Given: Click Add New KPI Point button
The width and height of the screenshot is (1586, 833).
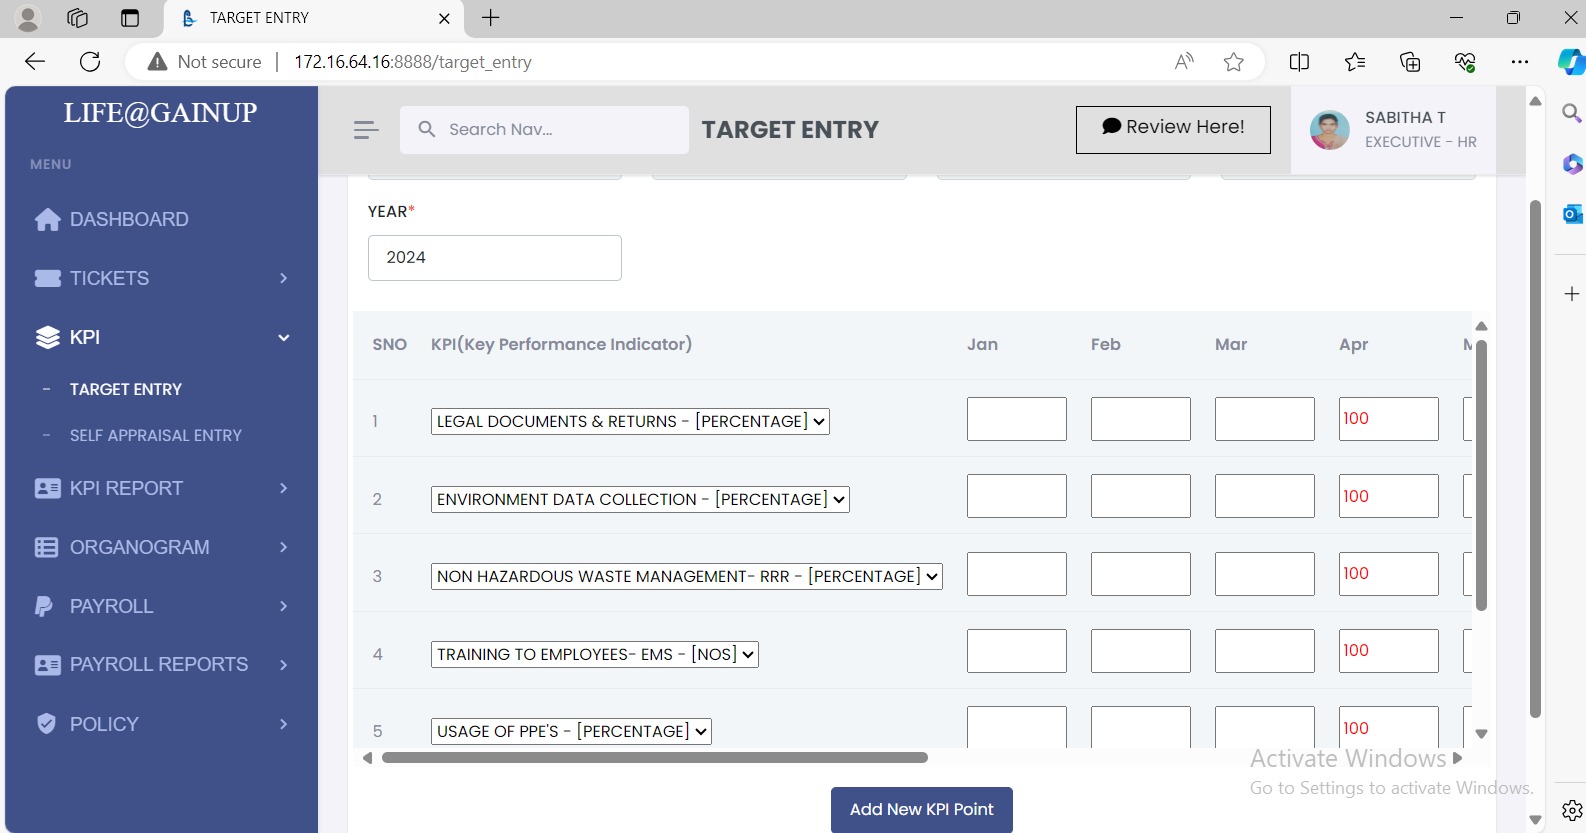Looking at the screenshot, I should click(921, 809).
